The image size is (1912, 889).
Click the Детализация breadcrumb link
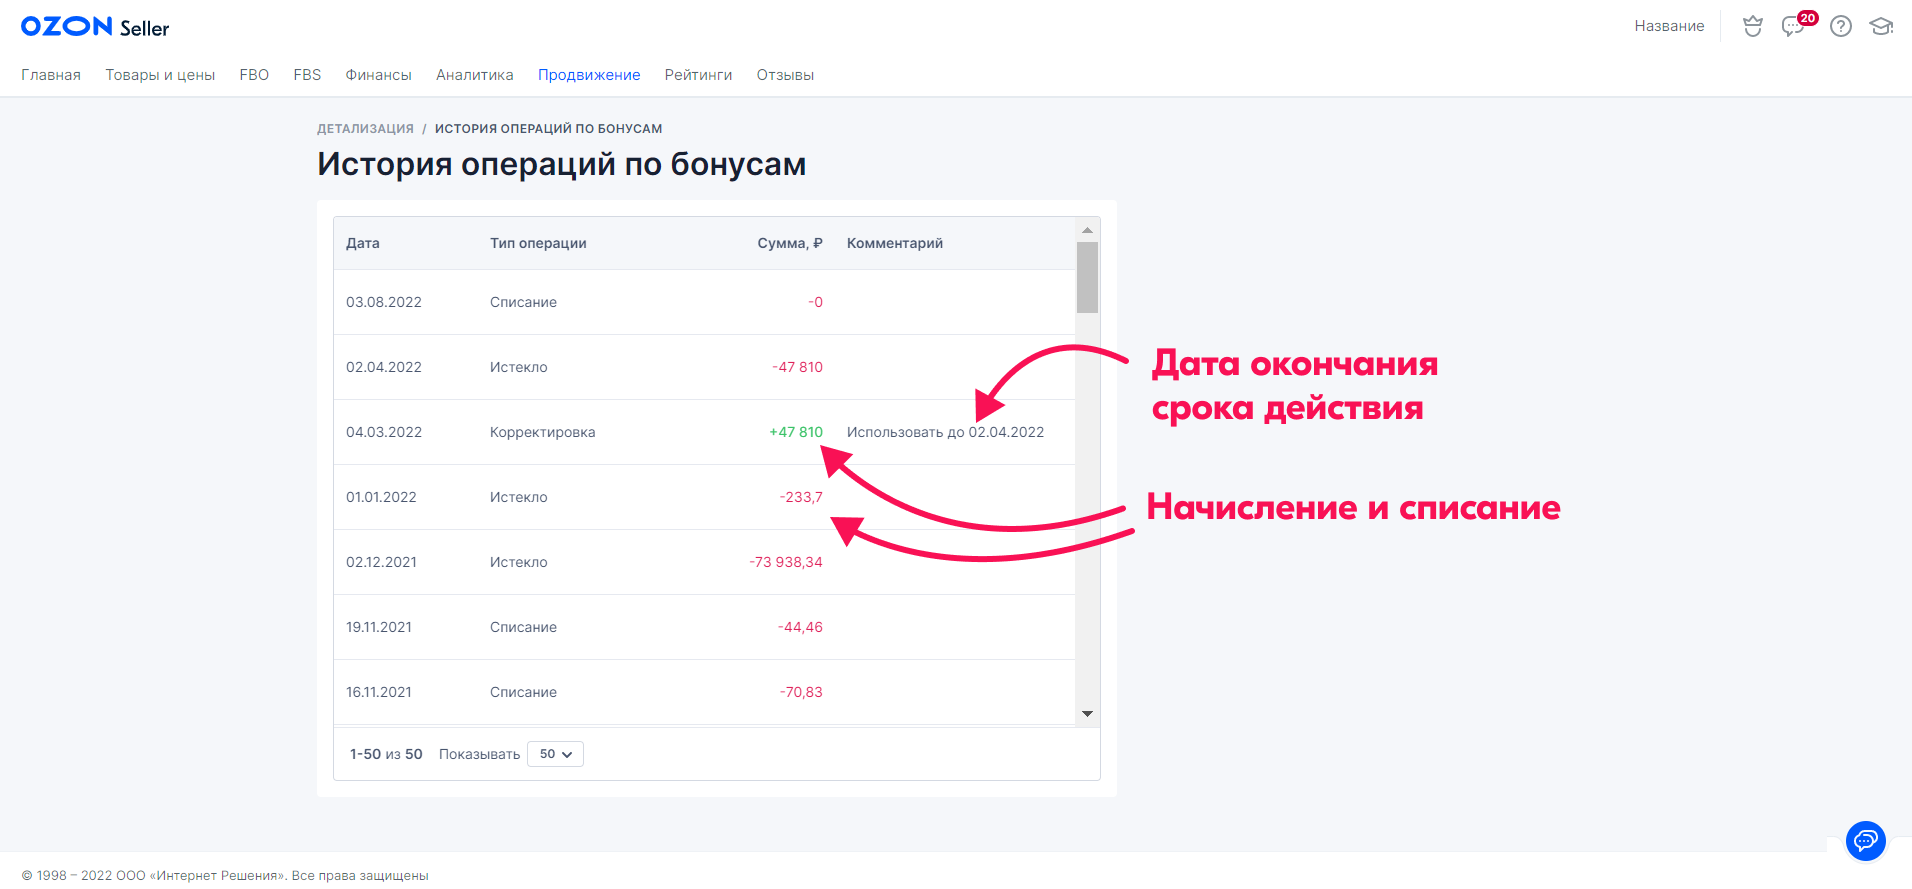[365, 129]
